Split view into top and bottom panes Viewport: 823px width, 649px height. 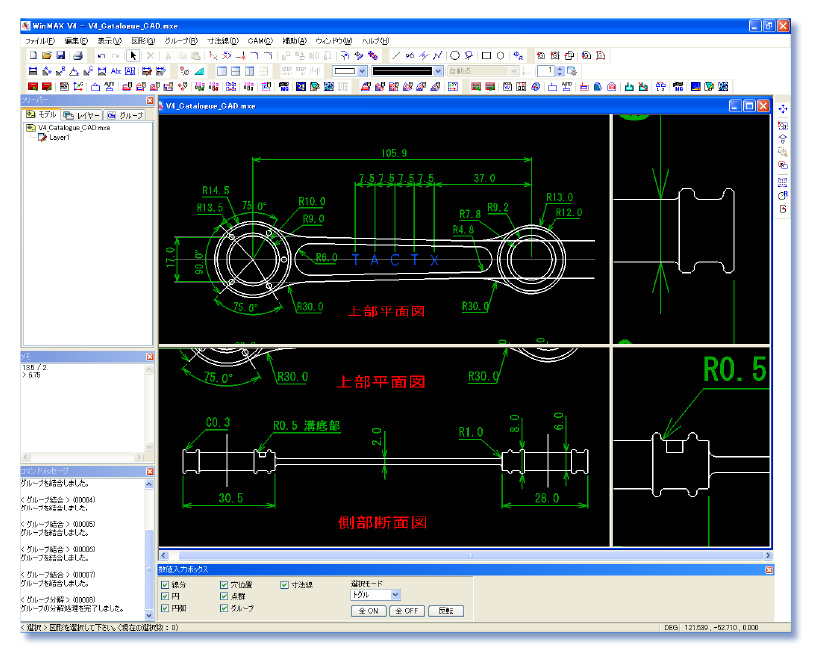pyautogui.click(x=236, y=71)
